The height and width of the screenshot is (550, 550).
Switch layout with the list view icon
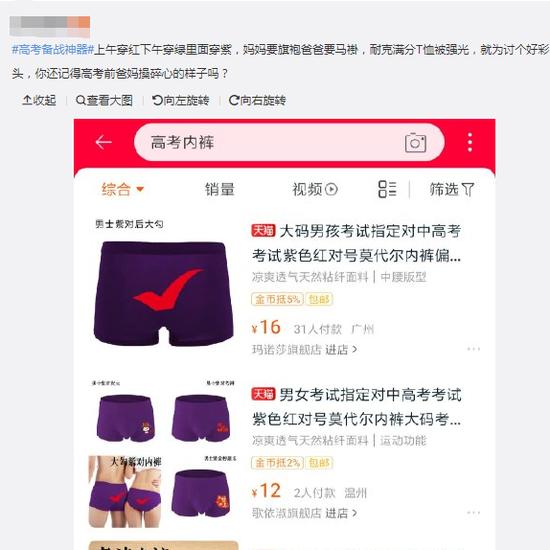(x=387, y=189)
